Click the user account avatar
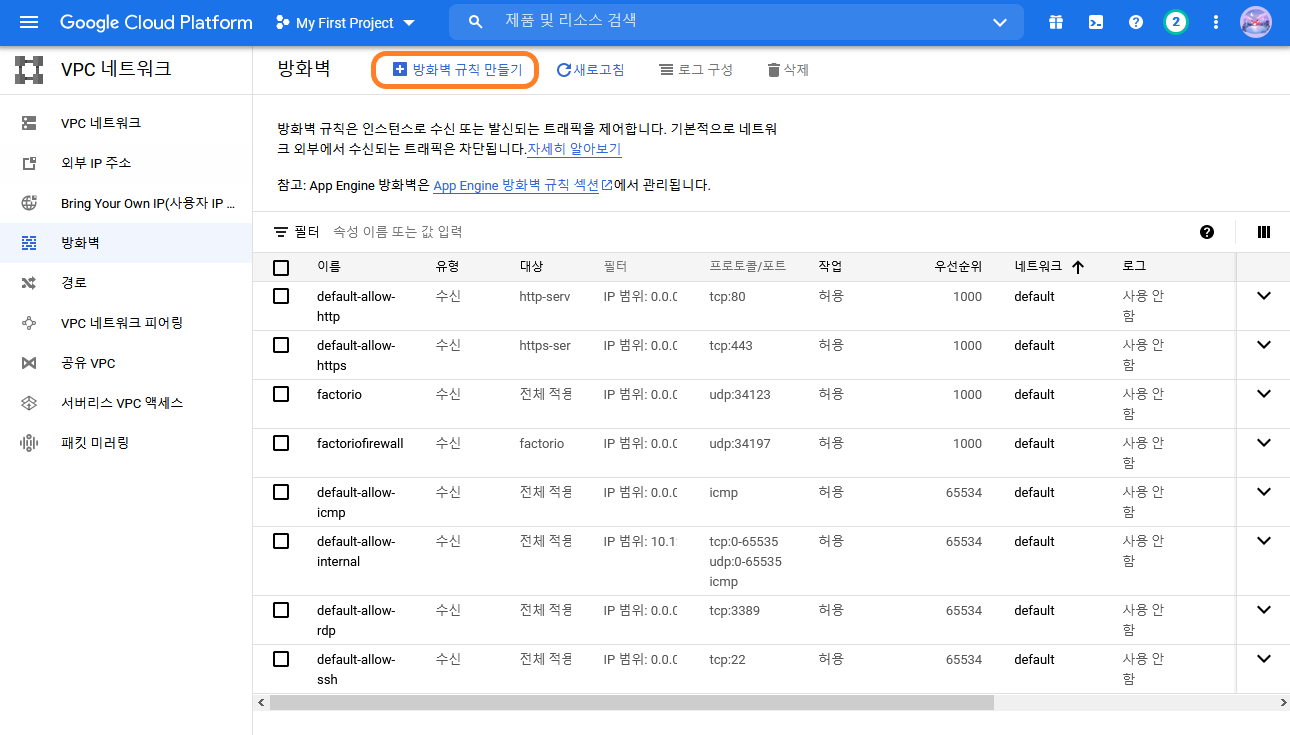The image size is (1290, 735). point(1255,22)
